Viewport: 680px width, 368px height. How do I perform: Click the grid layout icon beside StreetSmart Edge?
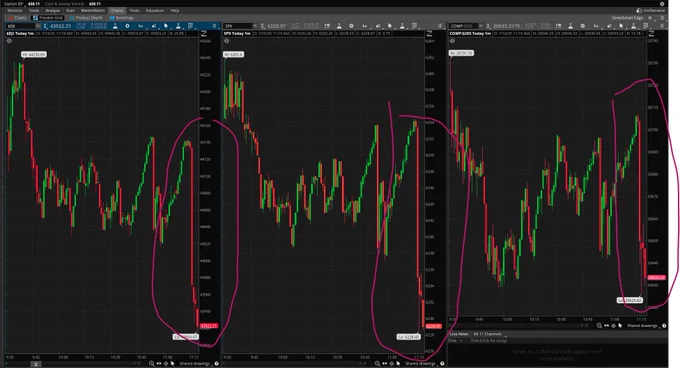pyautogui.click(x=650, y=18)
